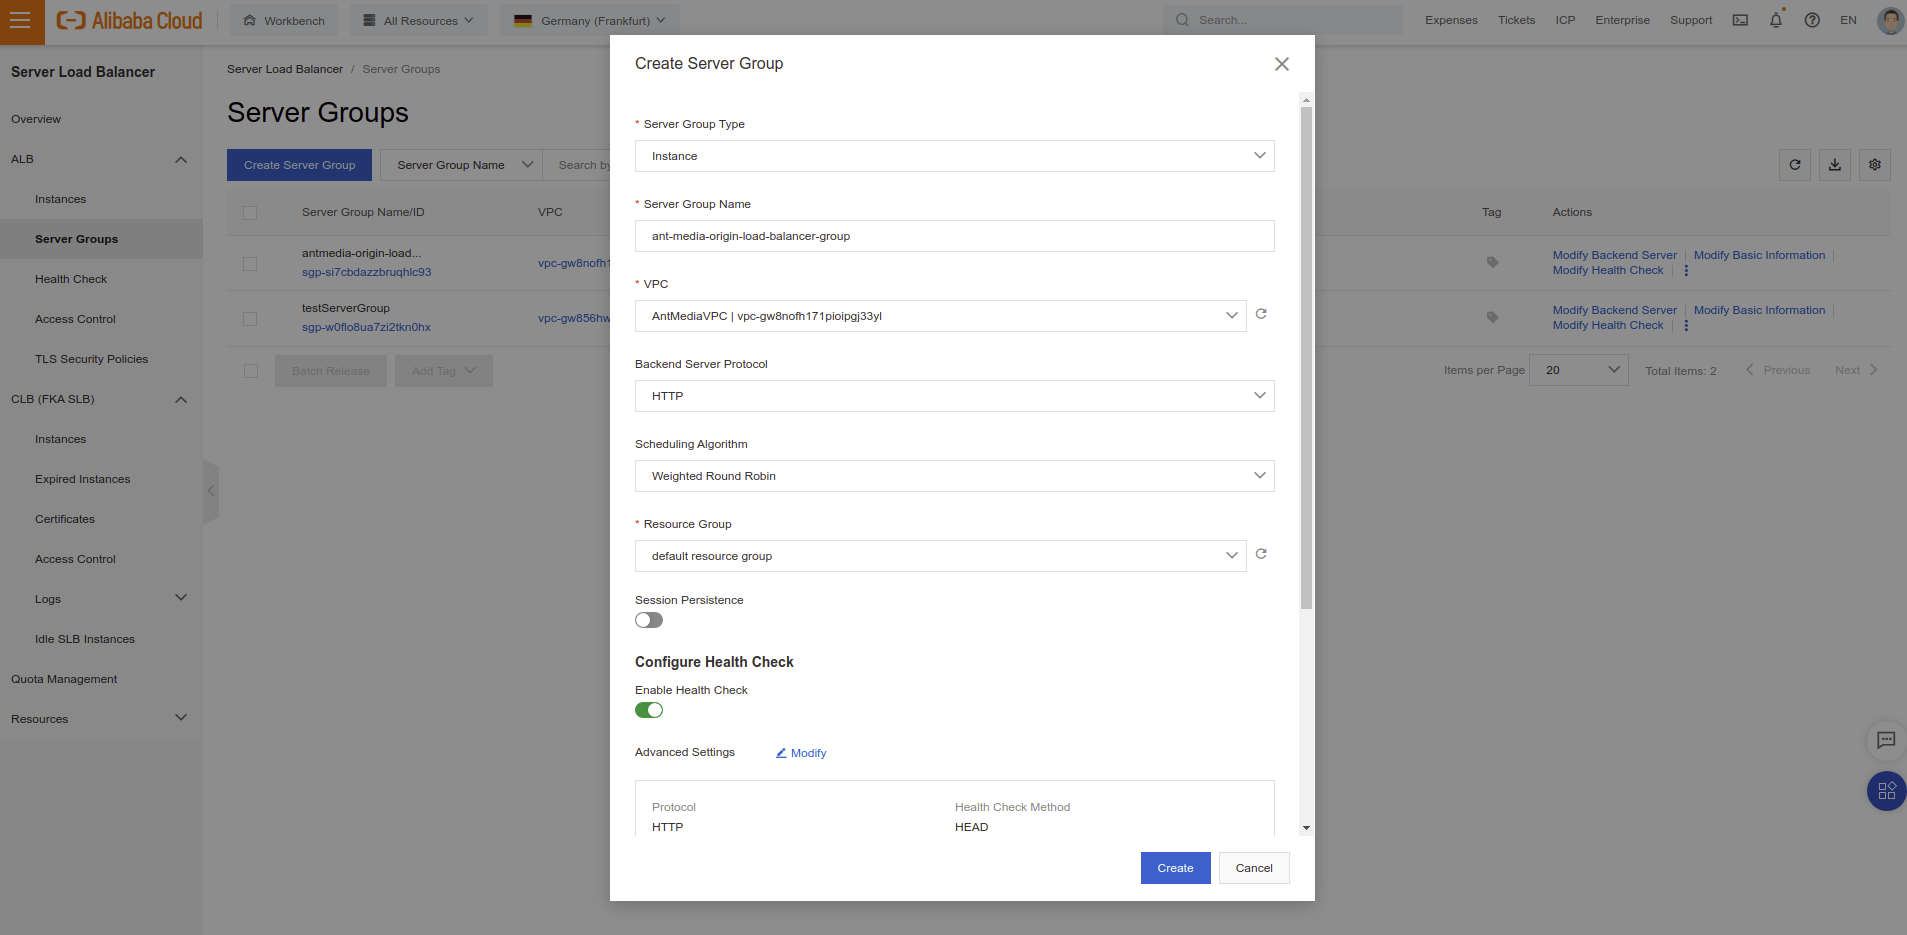Open Server Group Name filter dropdown
This screenshot has height=935, width=1907.
click(461, 165)
